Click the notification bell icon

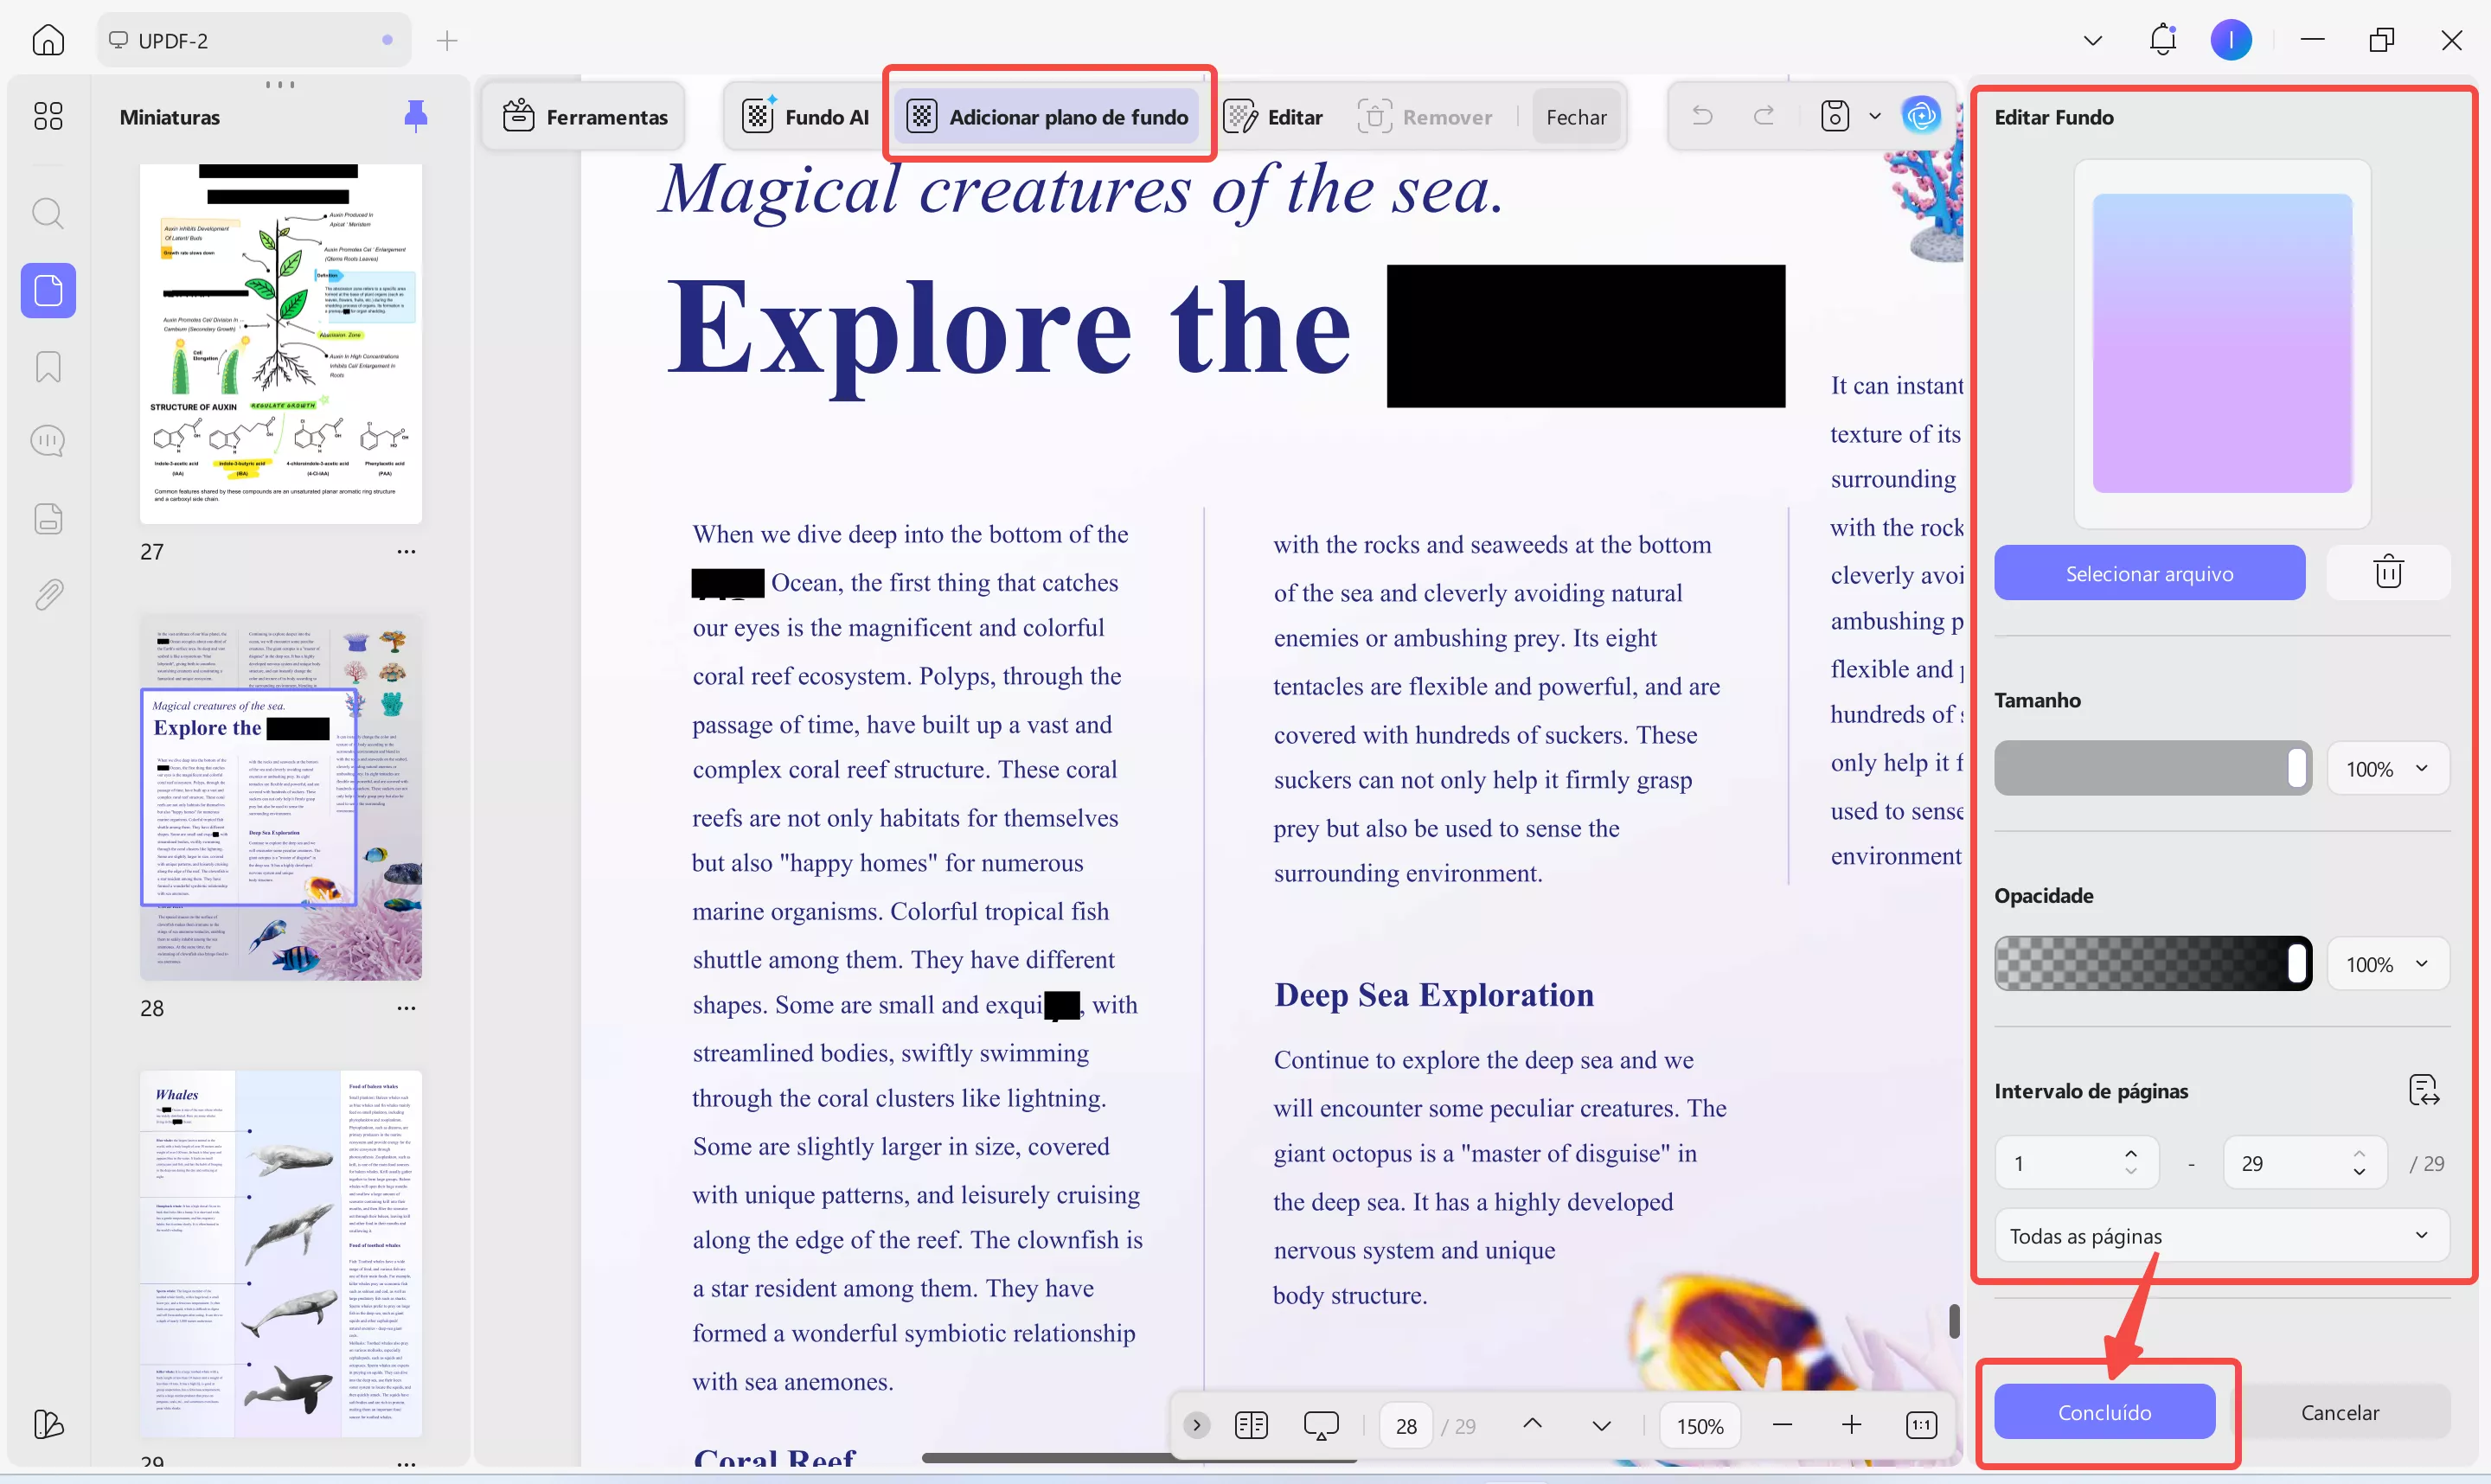point(2162,40)
